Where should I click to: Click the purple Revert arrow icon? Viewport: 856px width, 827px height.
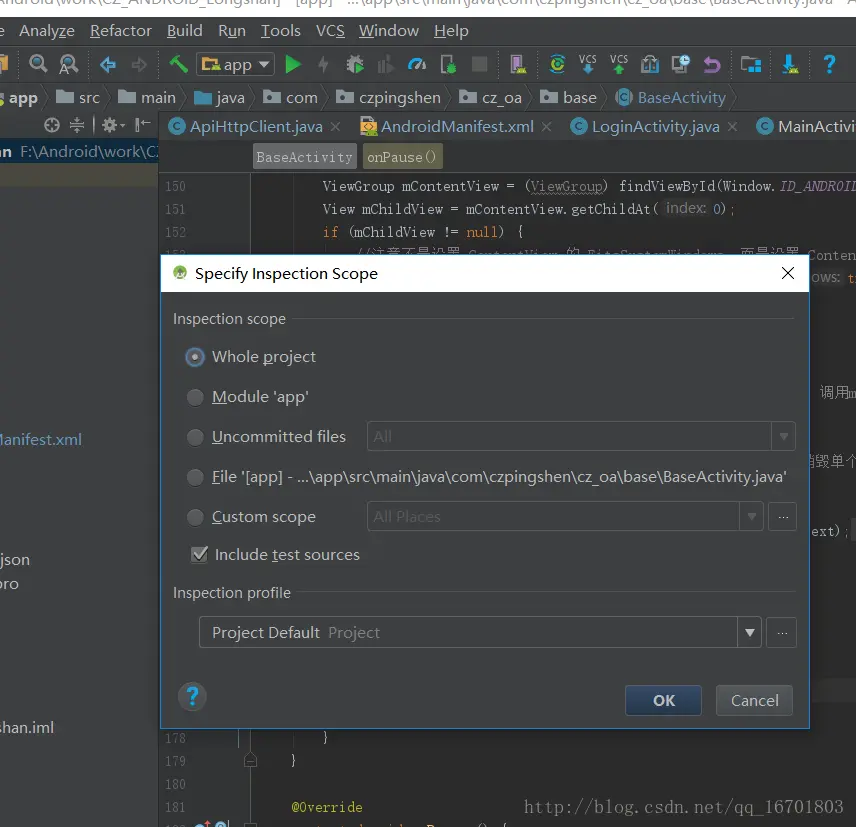click(x=712, y=64)
